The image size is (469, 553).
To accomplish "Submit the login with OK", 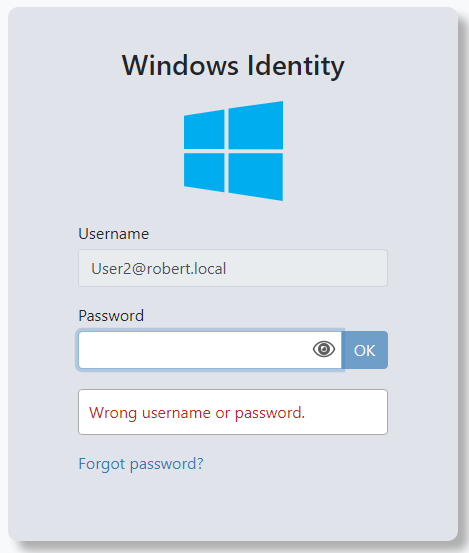I will pyautogui.click(x=365, y=350).
